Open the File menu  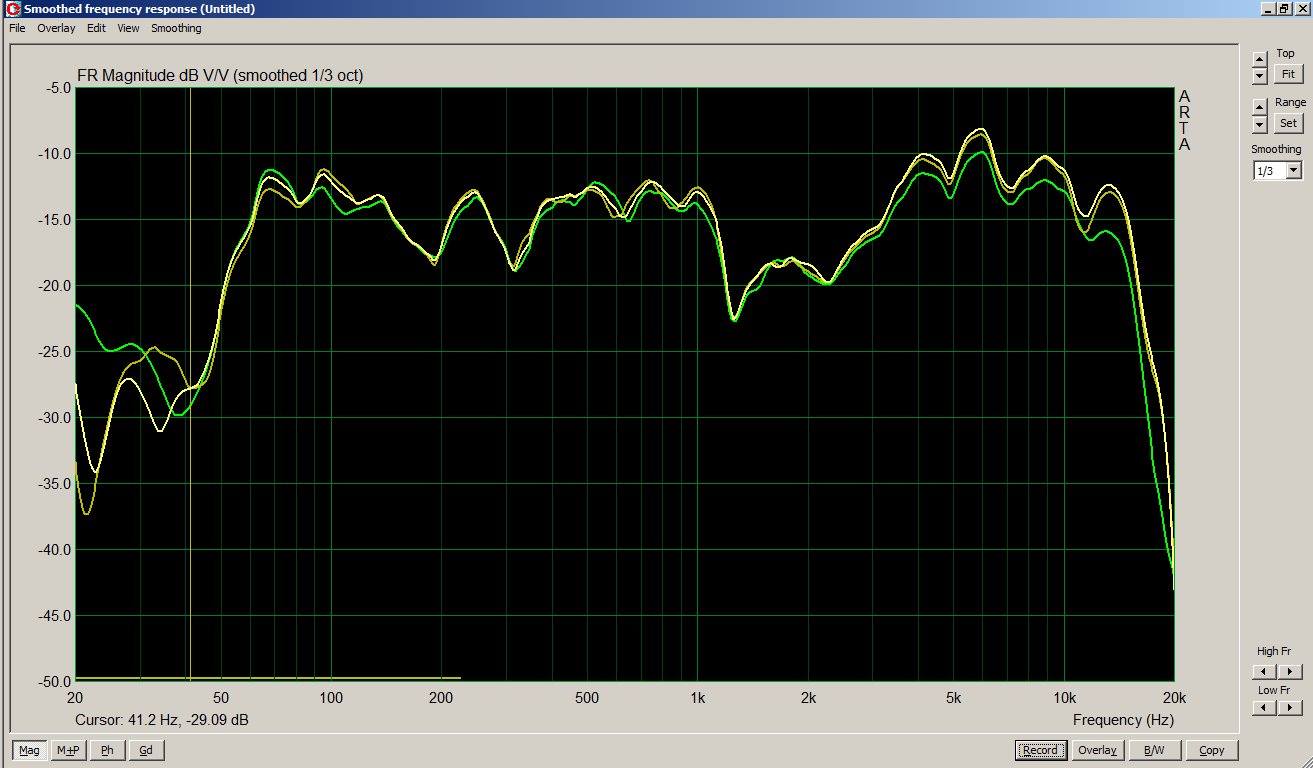point(17,28)
